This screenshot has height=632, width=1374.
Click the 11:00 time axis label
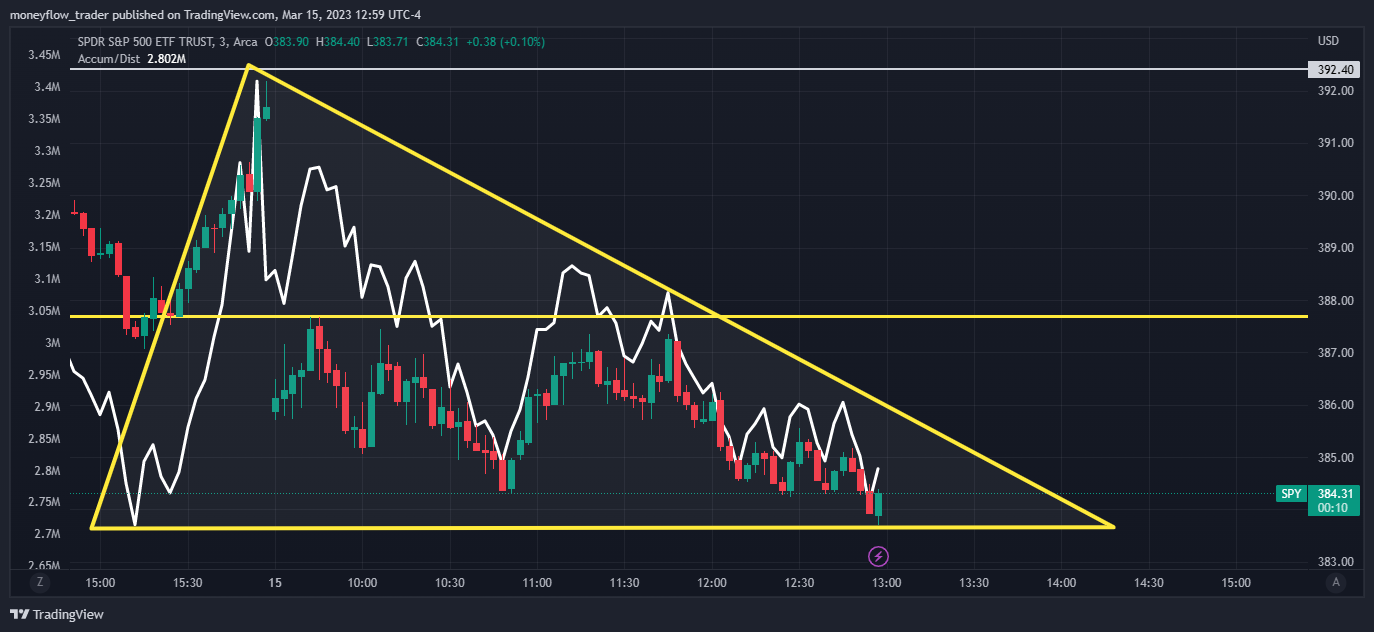click(x=537, y=583)
